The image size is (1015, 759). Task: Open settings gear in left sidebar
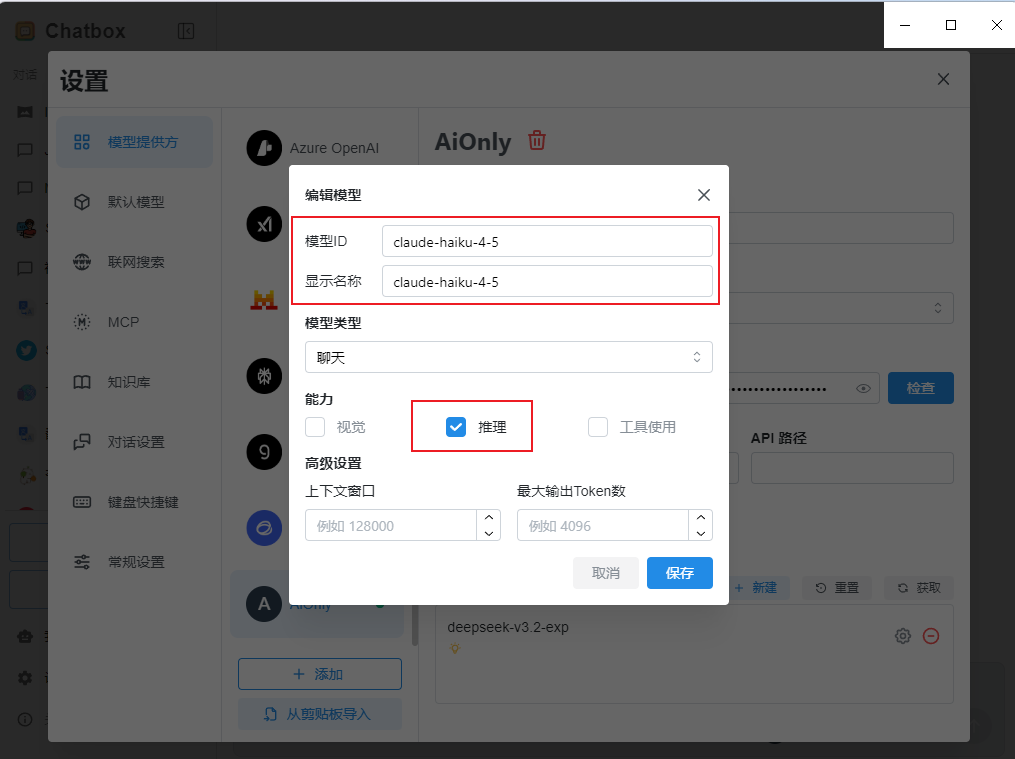(x=25, y=677)
